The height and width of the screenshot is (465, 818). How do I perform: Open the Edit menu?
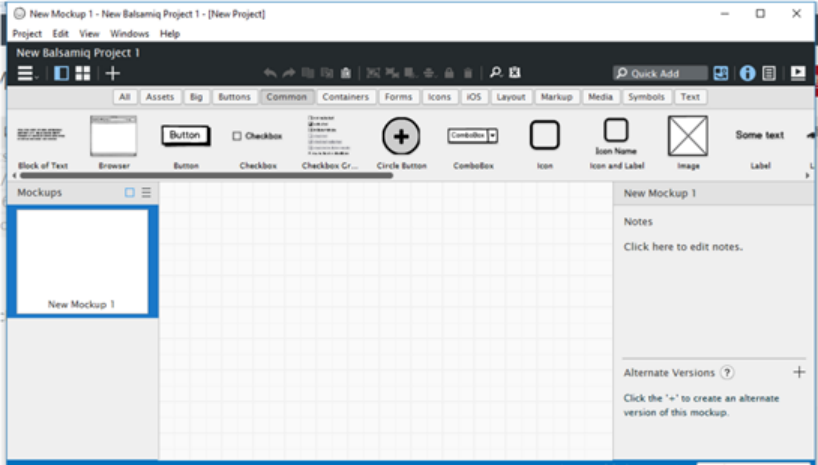click(x=61, y=34)
